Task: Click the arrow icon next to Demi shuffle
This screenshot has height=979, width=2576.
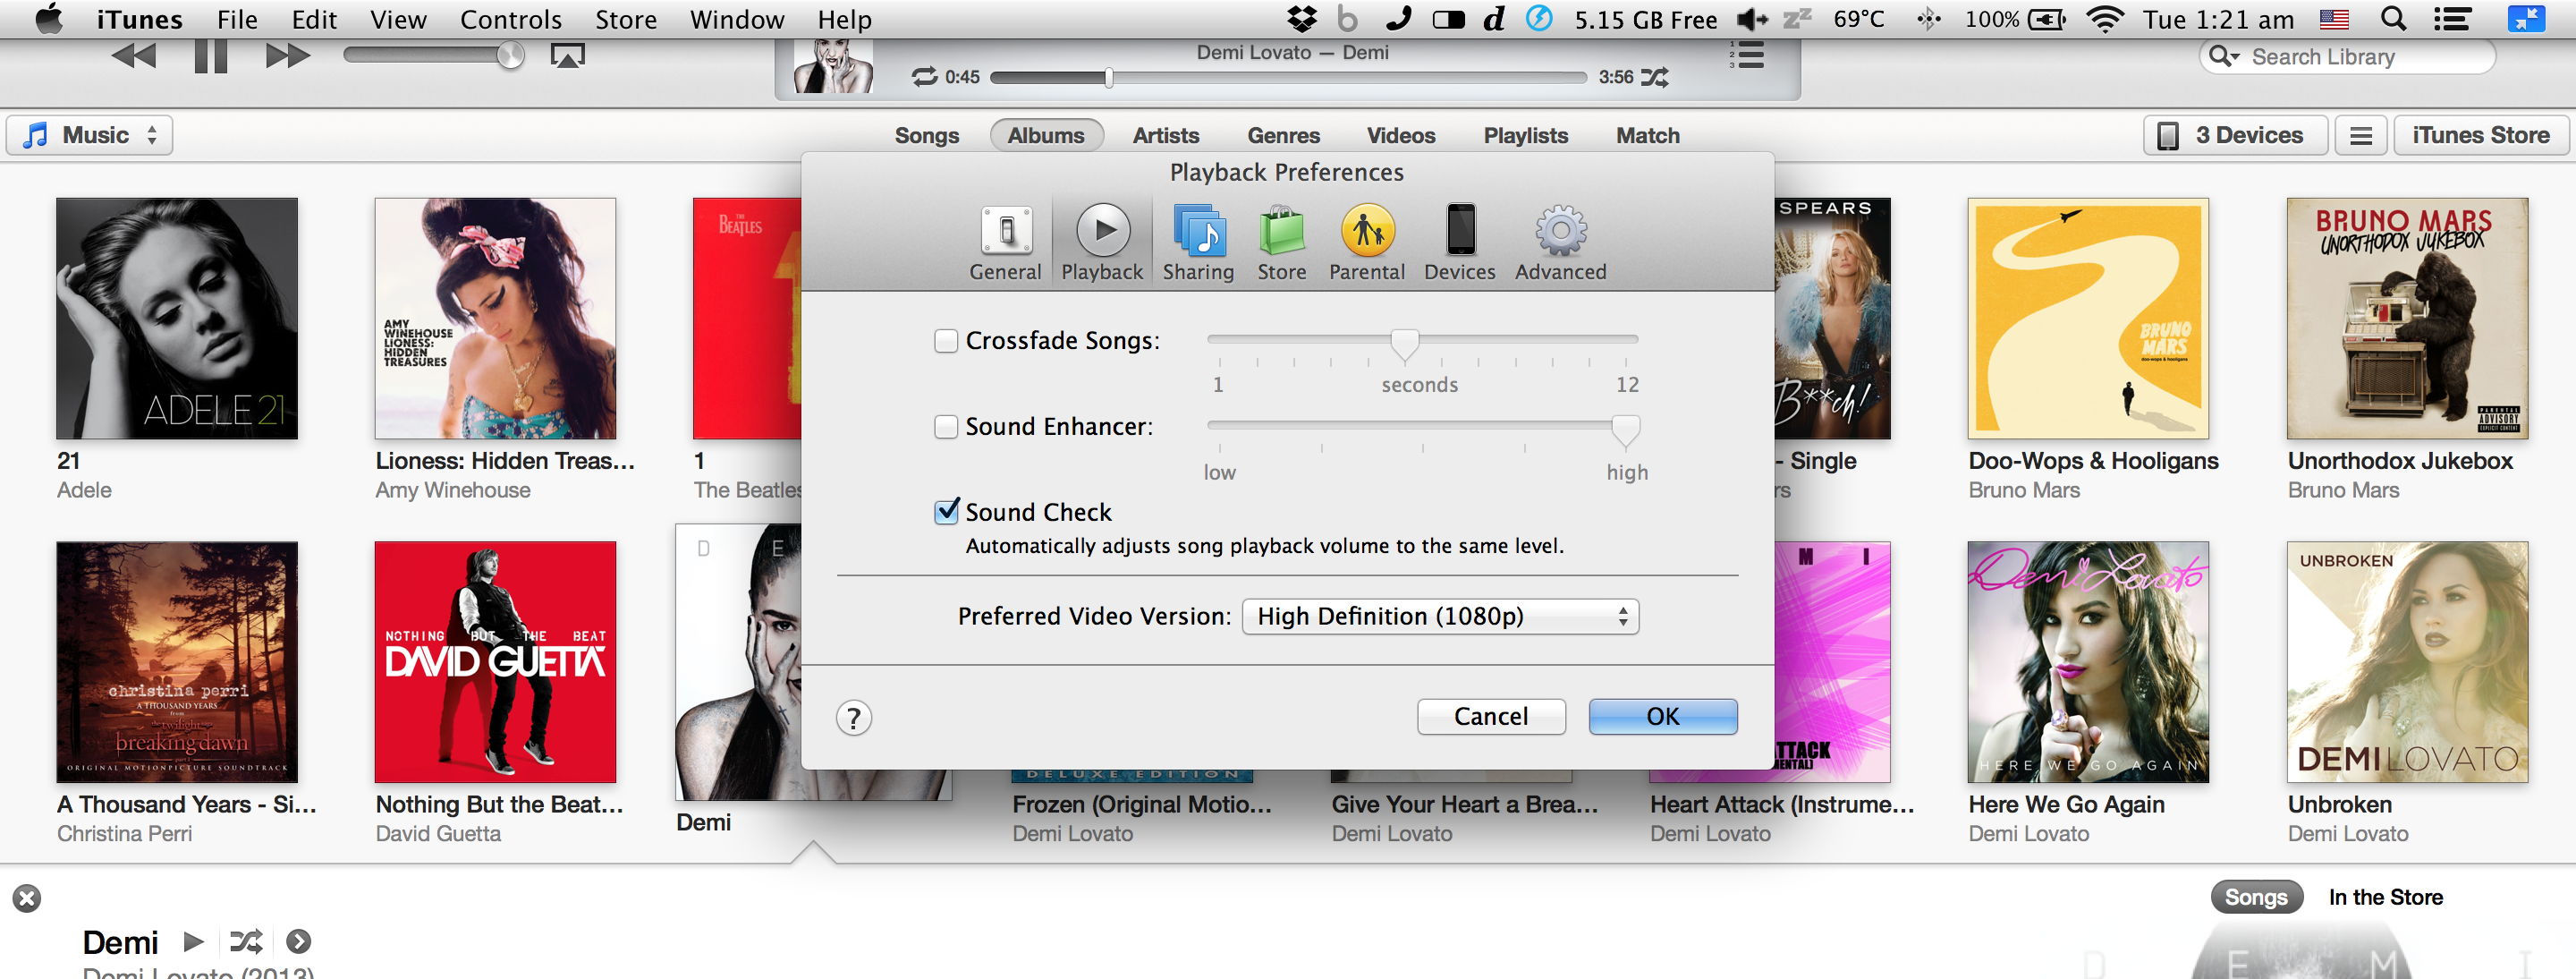Action: click(298, 941)
